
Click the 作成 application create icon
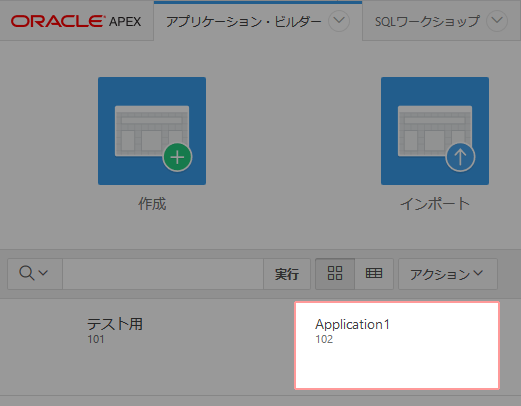pos(152,131)
